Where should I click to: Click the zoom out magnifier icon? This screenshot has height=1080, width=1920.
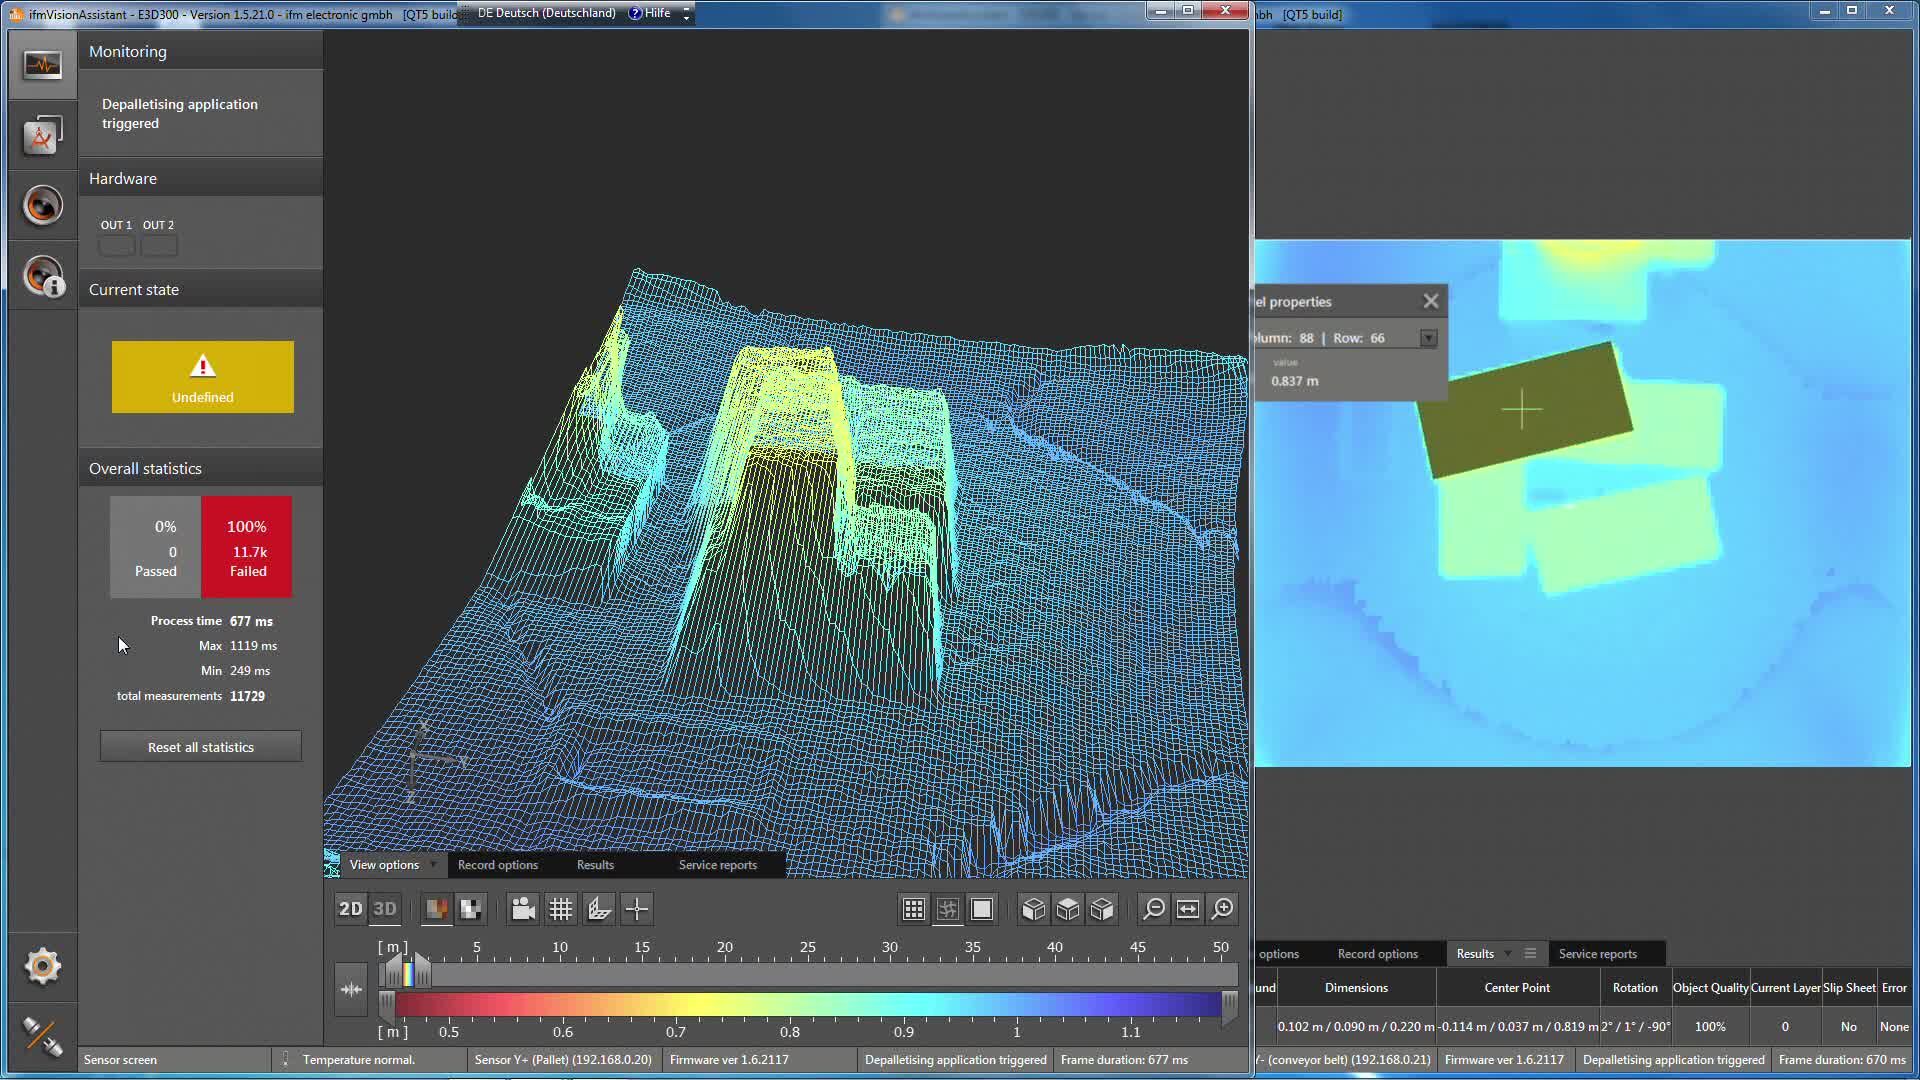click(x=1154, y=909)
